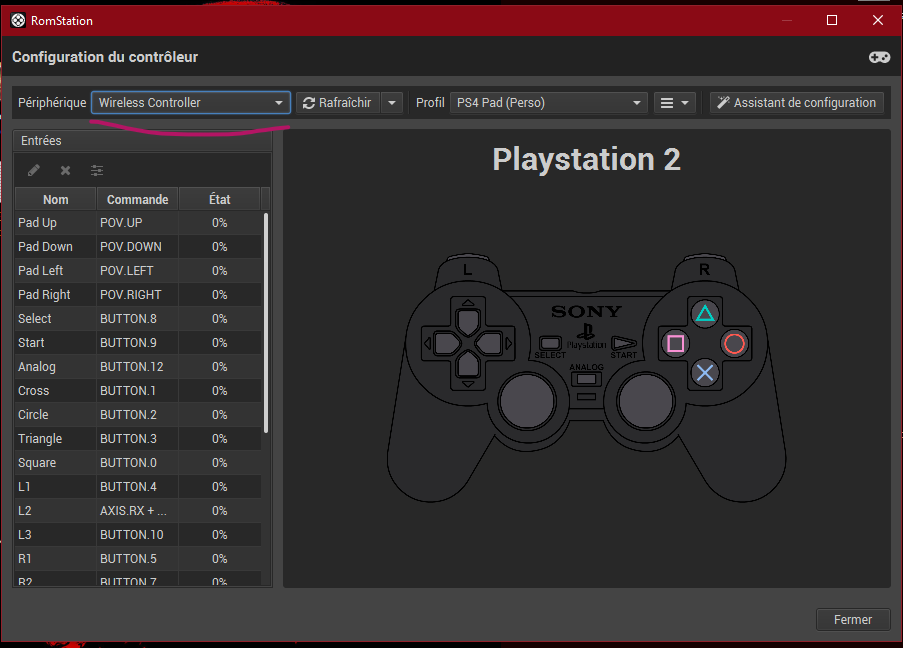This screenshot has width=903, height=648.
Task: Select the R1 input row
Action: pyautogui.click(x=138, y=559)
